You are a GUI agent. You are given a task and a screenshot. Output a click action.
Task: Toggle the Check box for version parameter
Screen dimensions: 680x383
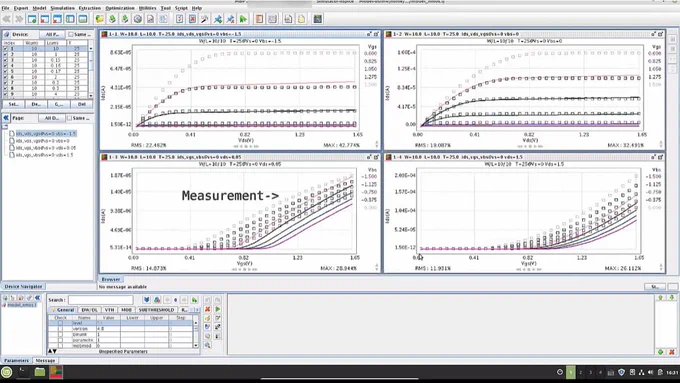tap(60, 329)
